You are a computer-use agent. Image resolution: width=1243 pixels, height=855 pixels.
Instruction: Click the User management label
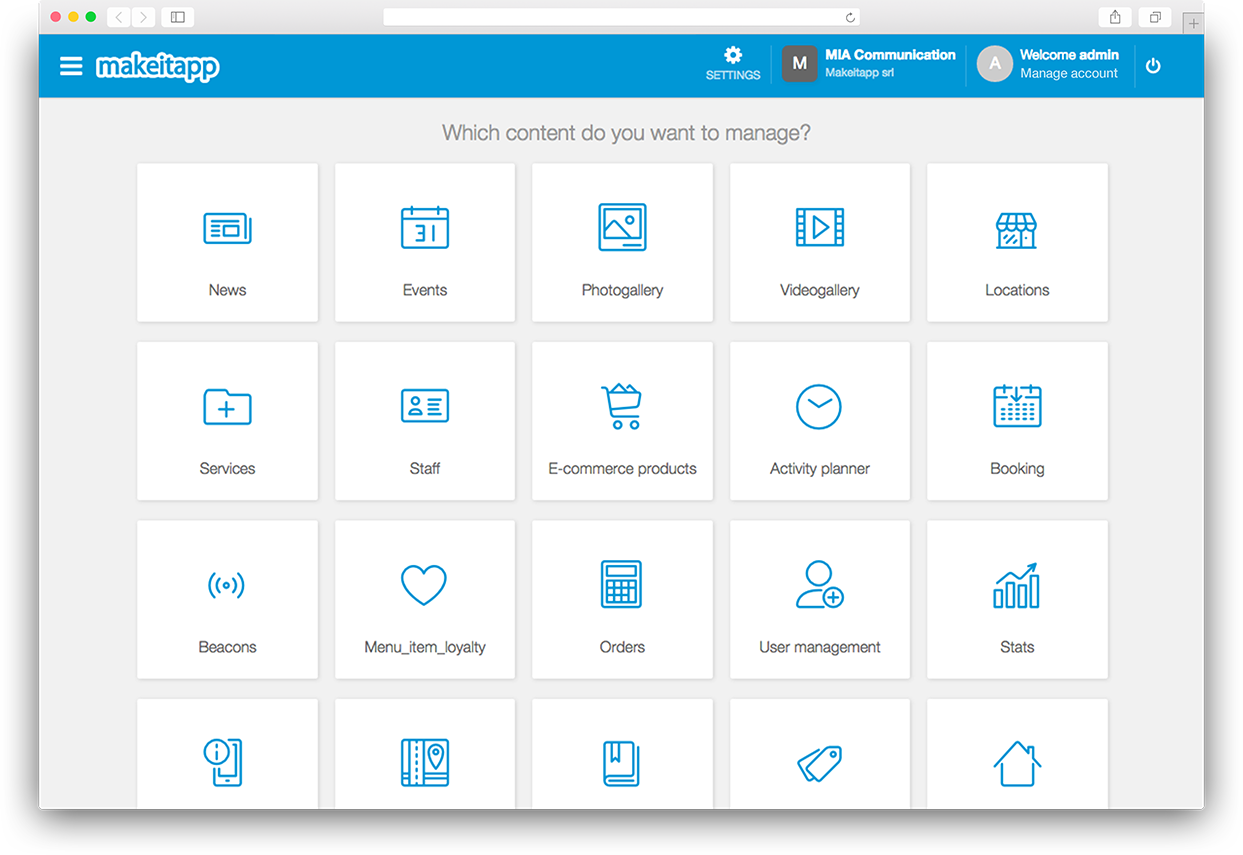point(820,647)
